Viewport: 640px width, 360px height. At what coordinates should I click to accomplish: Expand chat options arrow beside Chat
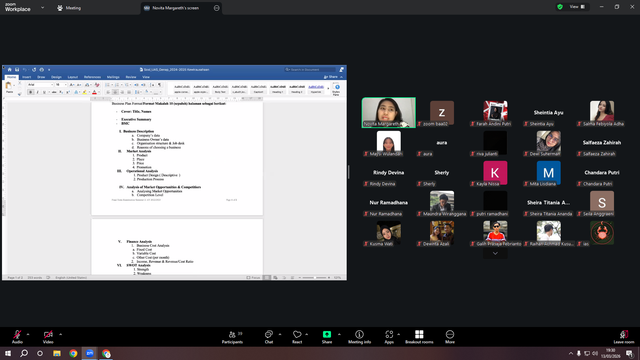(280, 334)
